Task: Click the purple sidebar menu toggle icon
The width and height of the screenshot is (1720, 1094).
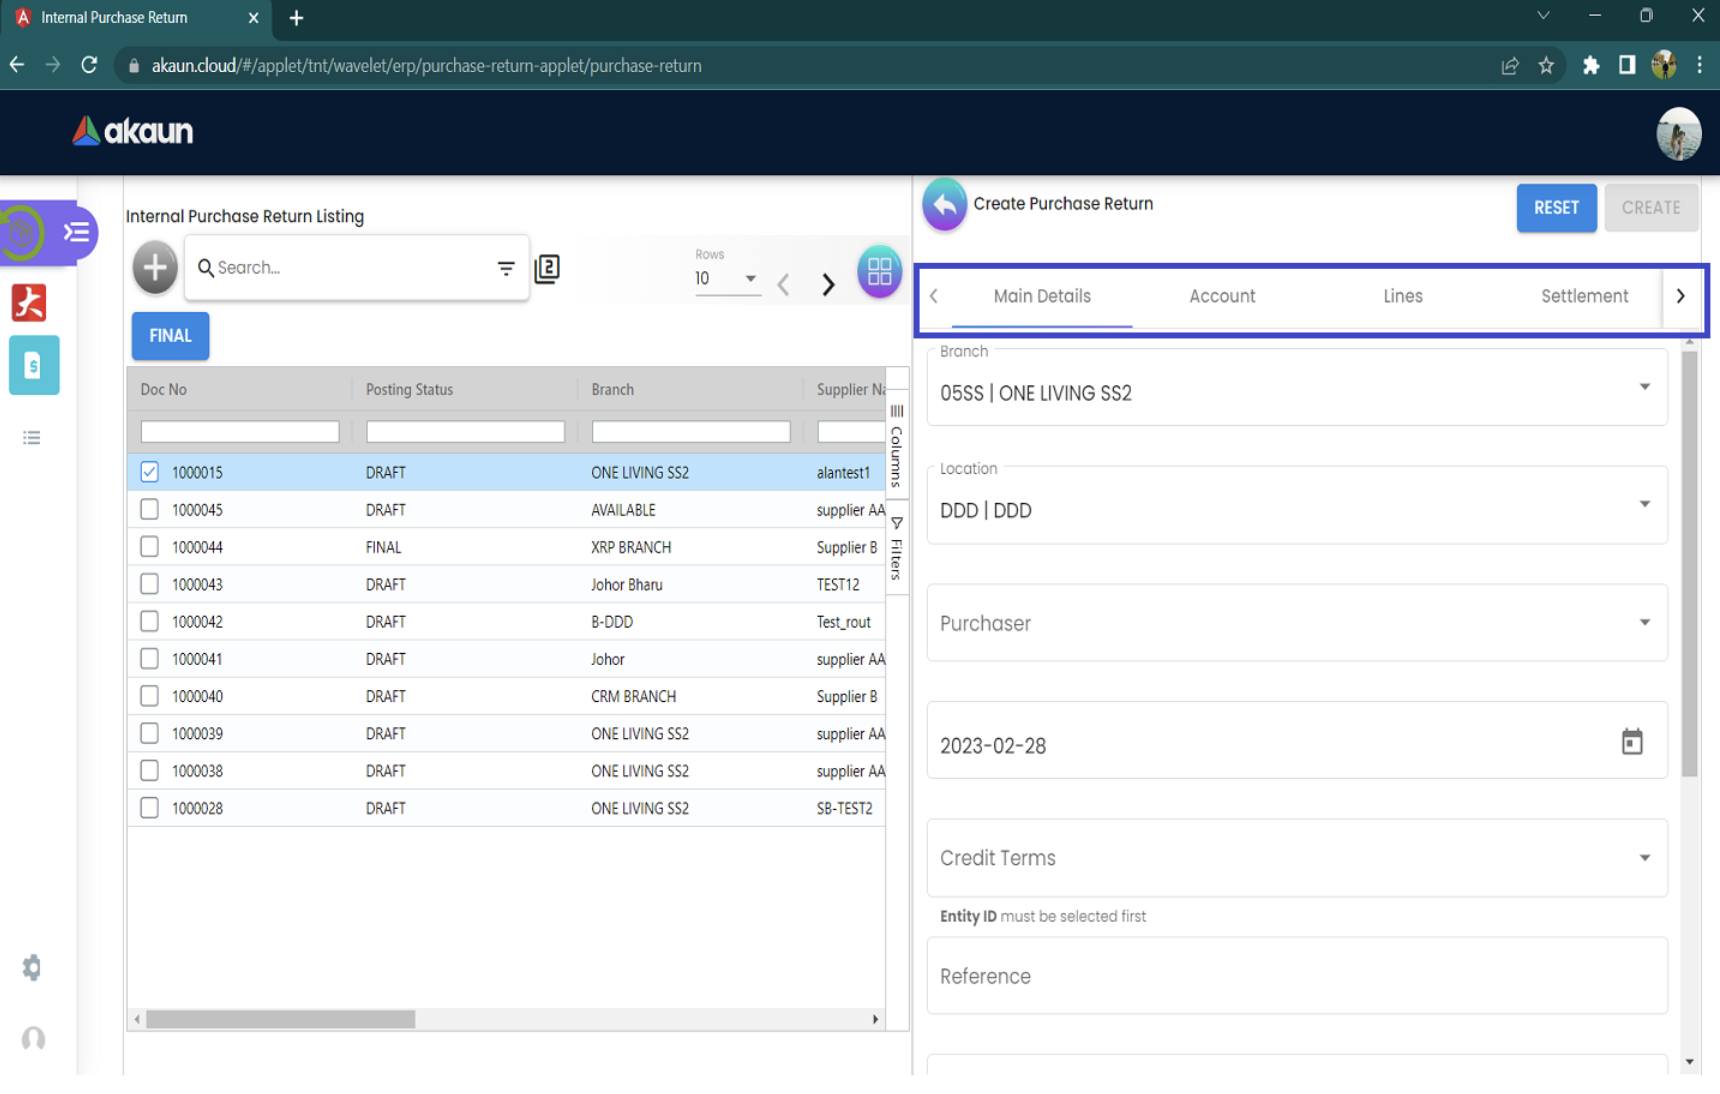Action: coord(76,233)
